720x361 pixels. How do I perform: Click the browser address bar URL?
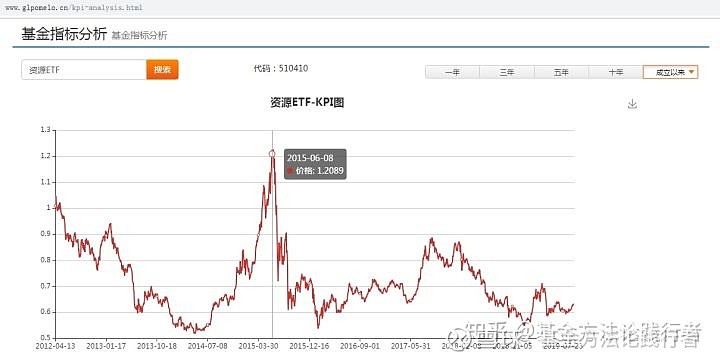74,8
